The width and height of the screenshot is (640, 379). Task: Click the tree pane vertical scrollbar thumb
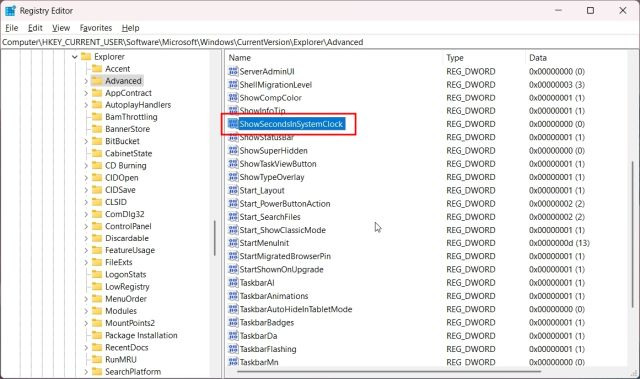[214, 238]
